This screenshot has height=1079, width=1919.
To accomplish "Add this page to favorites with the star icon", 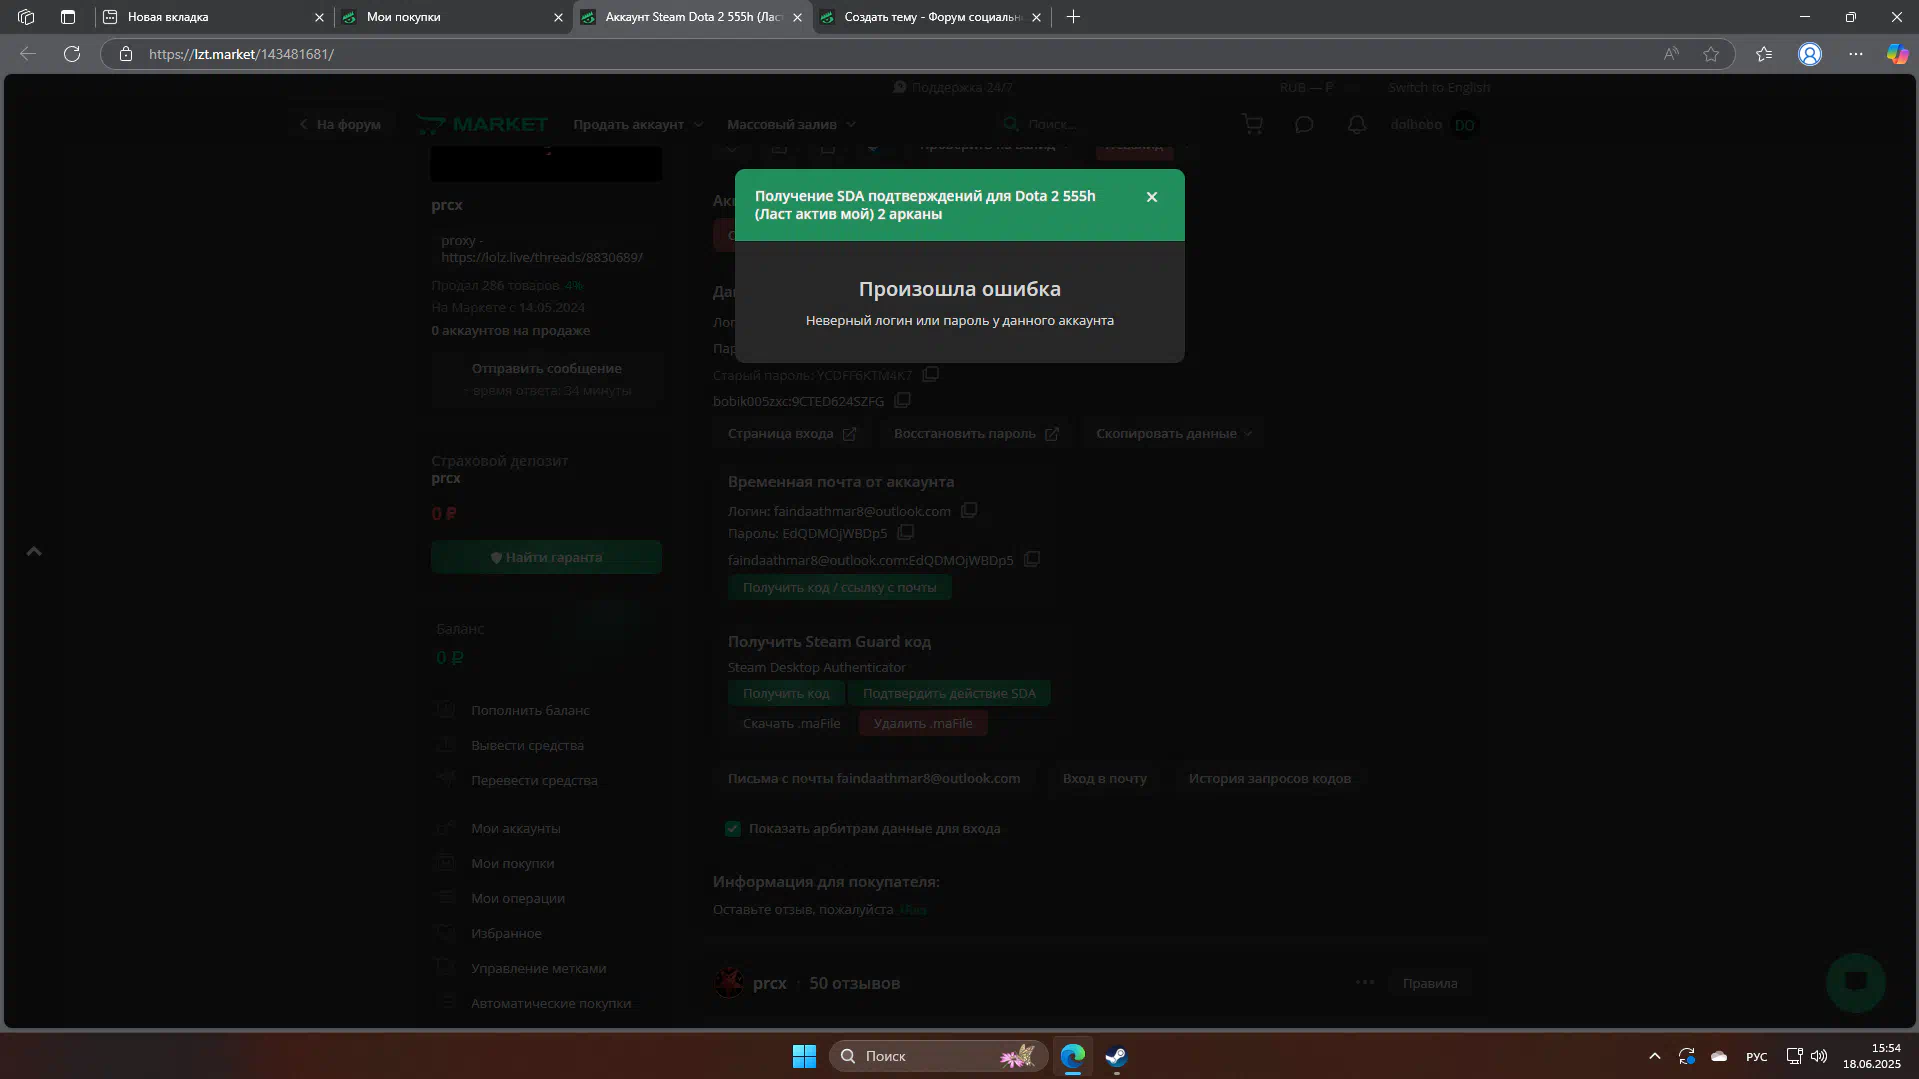I will tap(1711, 54).
